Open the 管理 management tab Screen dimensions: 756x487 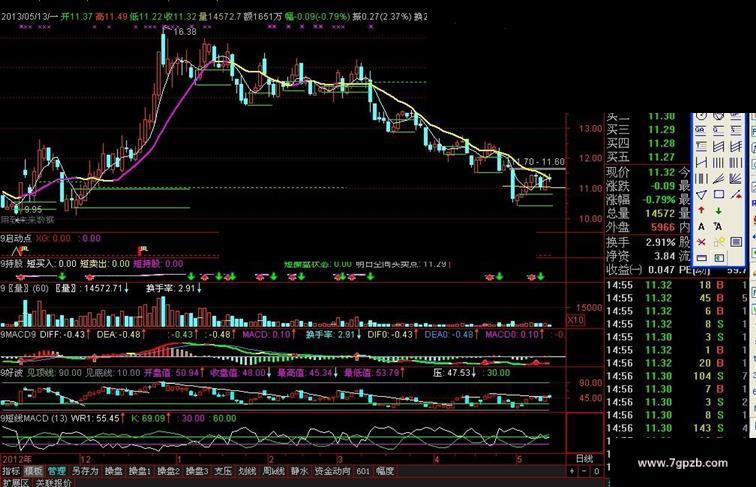click(56, 471)
